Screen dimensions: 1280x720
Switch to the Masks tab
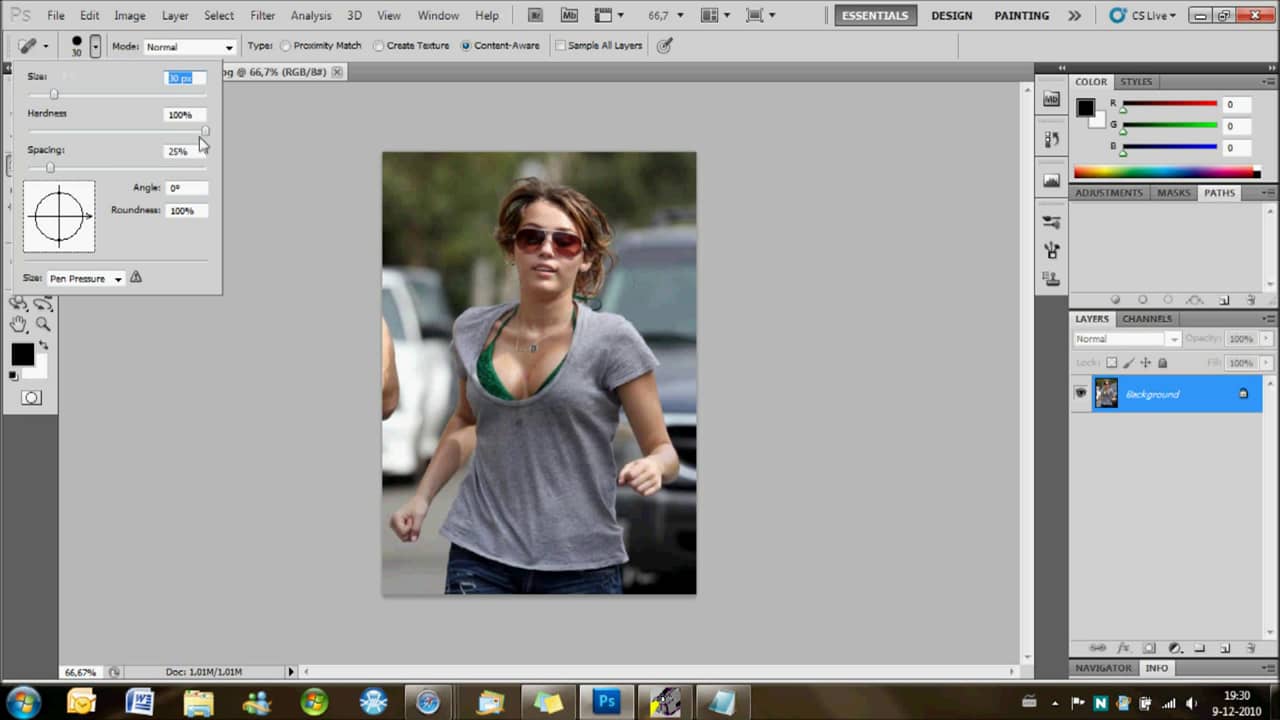pyautogui.click(x=1174, y=193)
